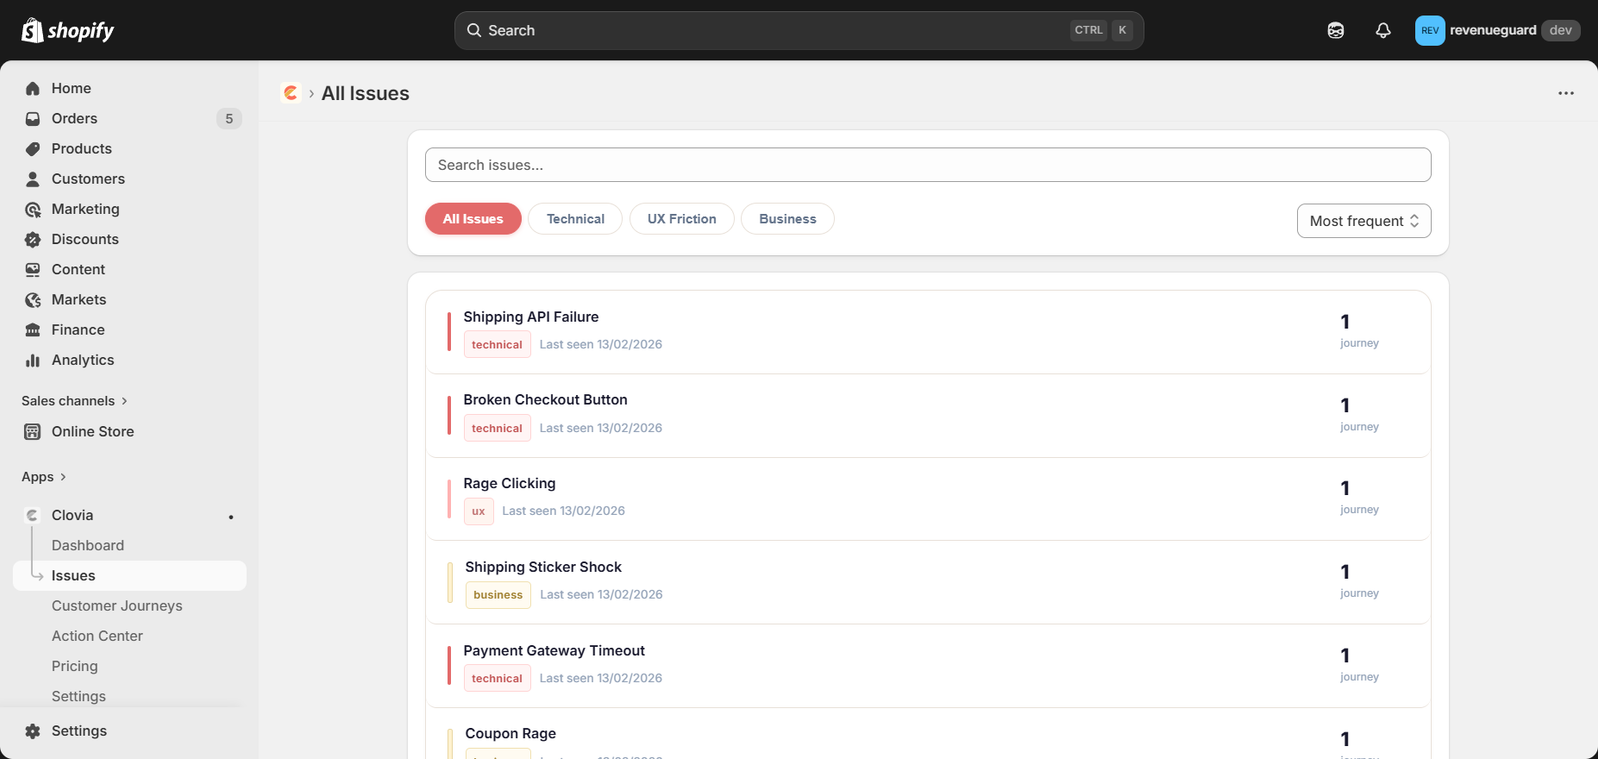
Task: Click the Products tag icon
Action: pos(33,148)
